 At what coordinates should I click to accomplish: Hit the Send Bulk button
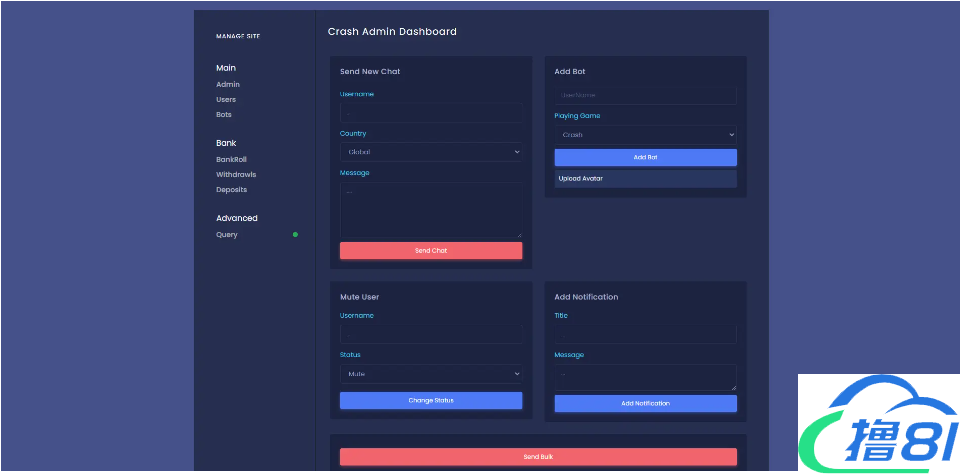pyautogui.click(x=538, y=457)
